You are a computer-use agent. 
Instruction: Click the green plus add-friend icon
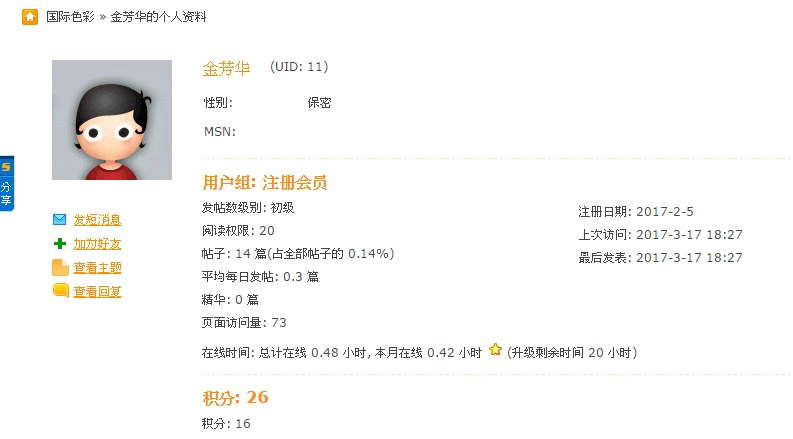pyautogui.click(x=60, y=244)
